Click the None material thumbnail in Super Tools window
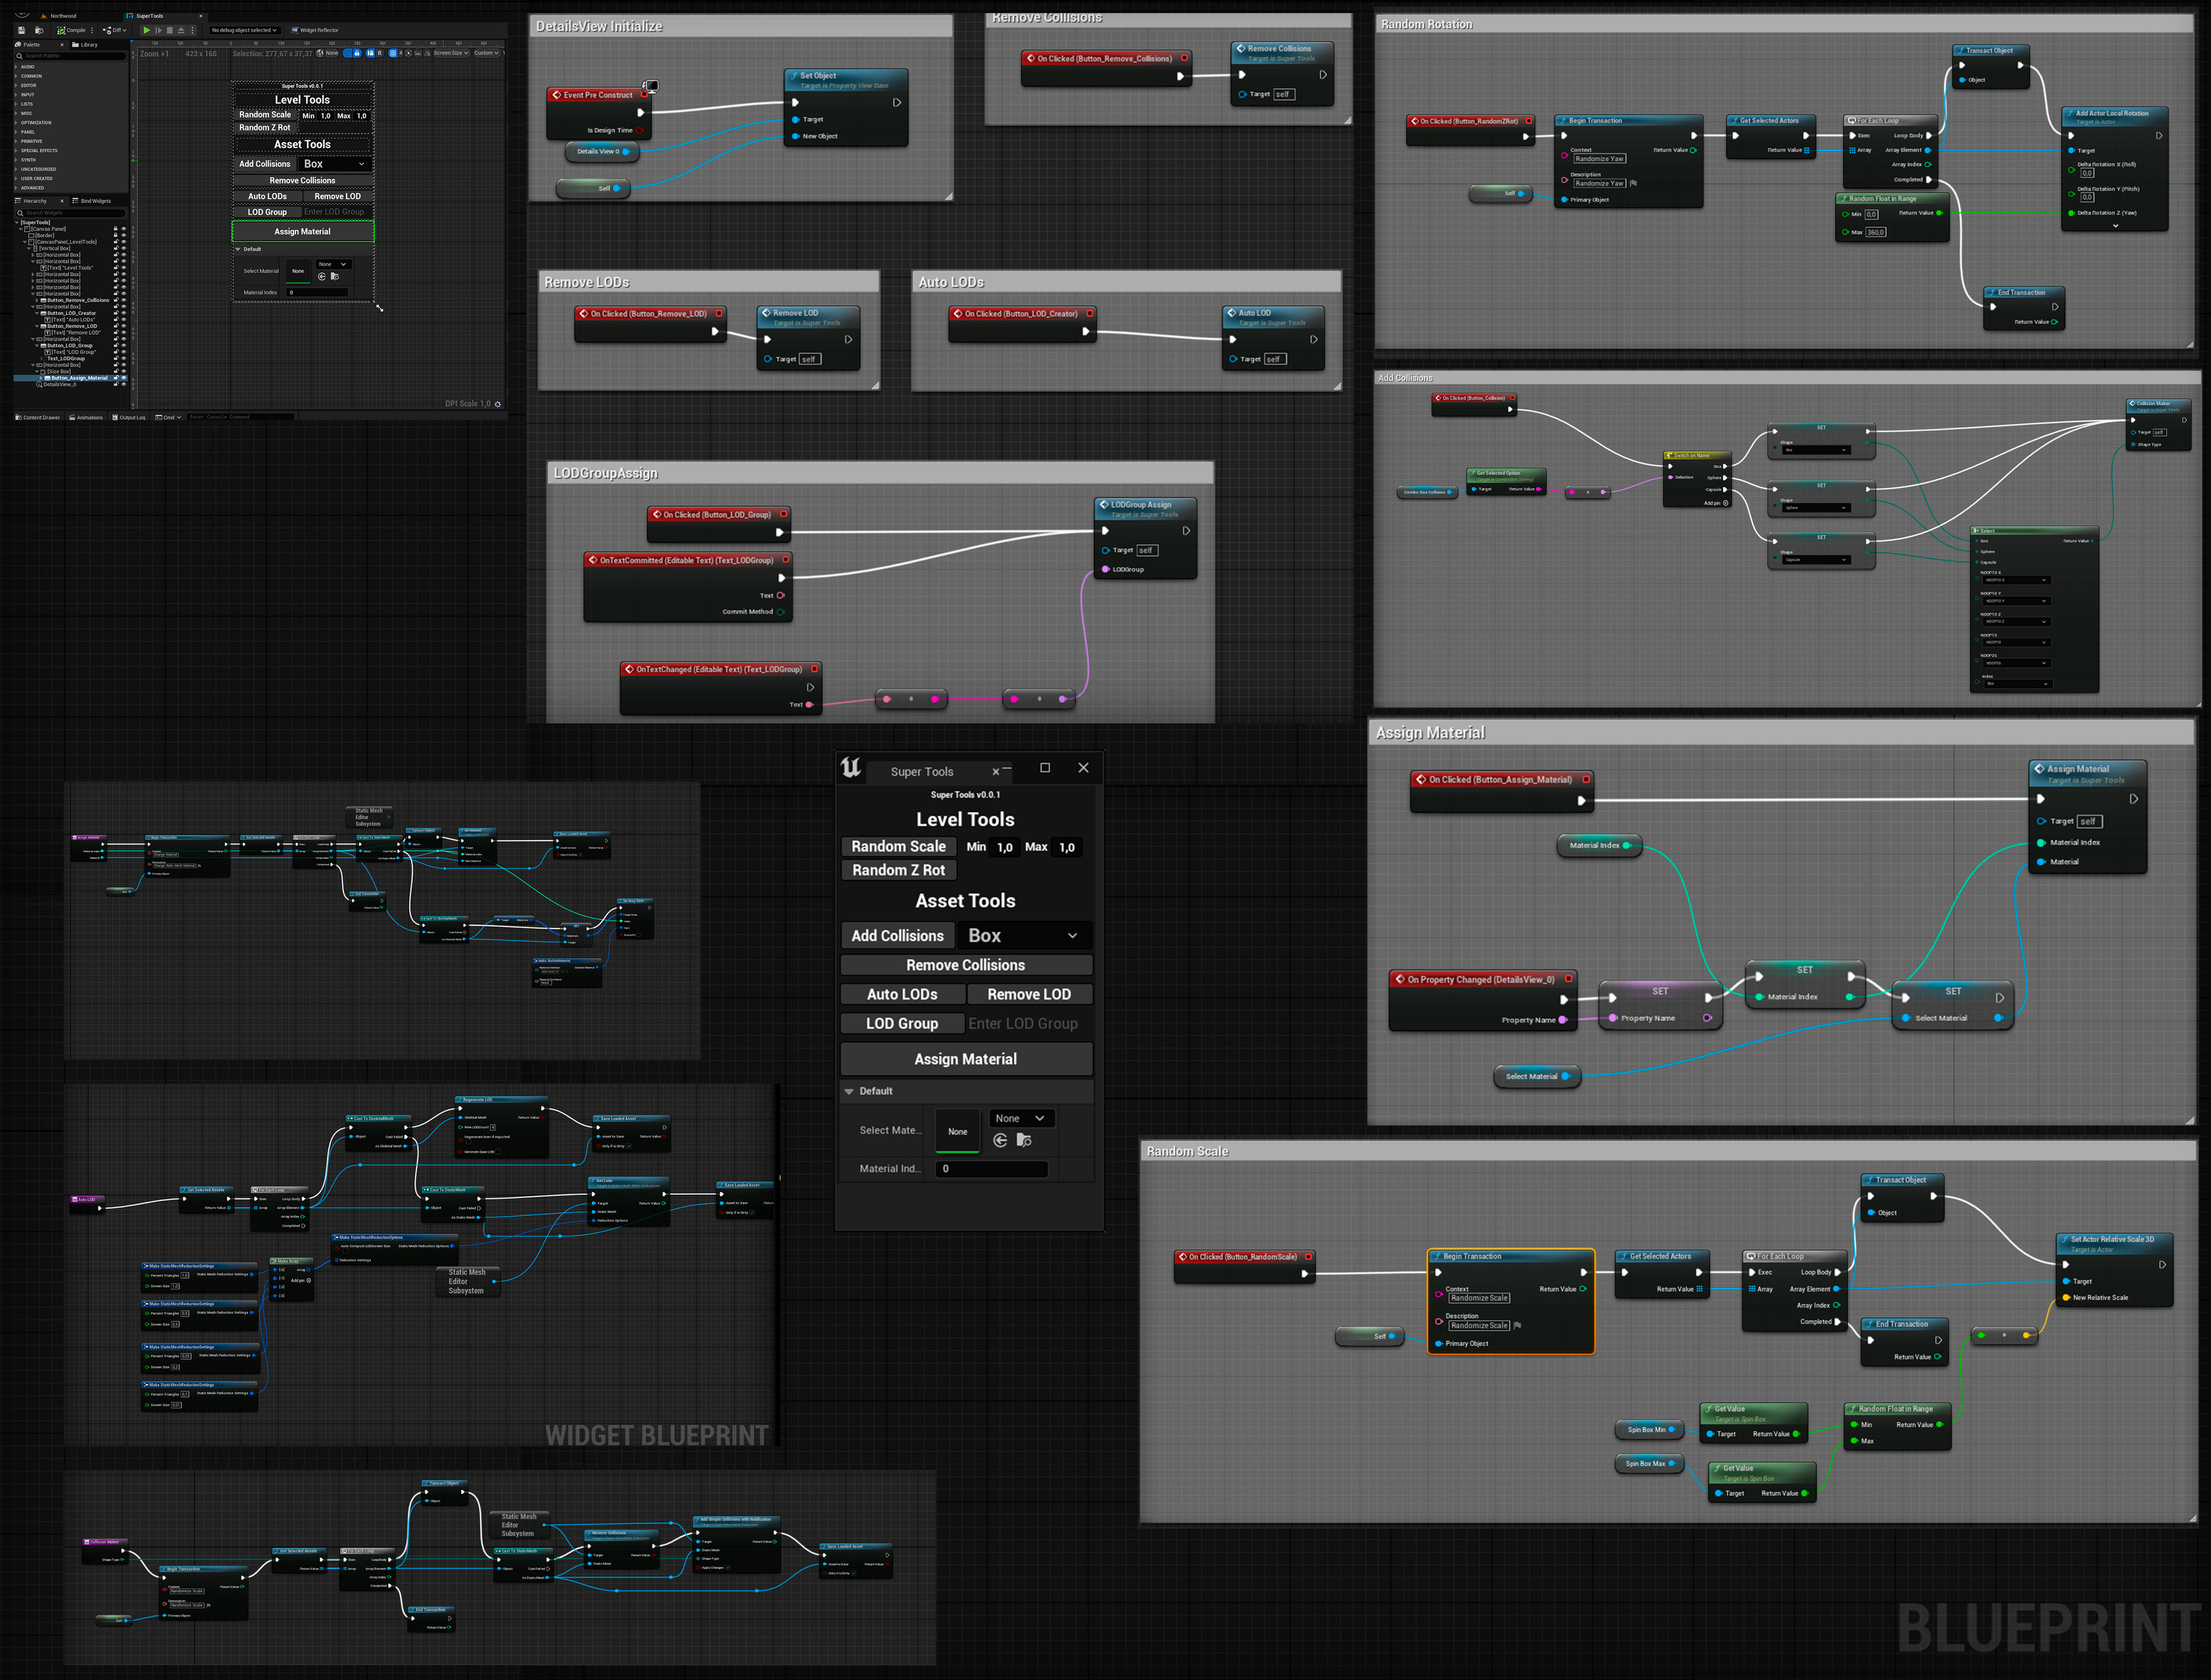This screenshot has height=1680, width=2211. (957, 1131)
